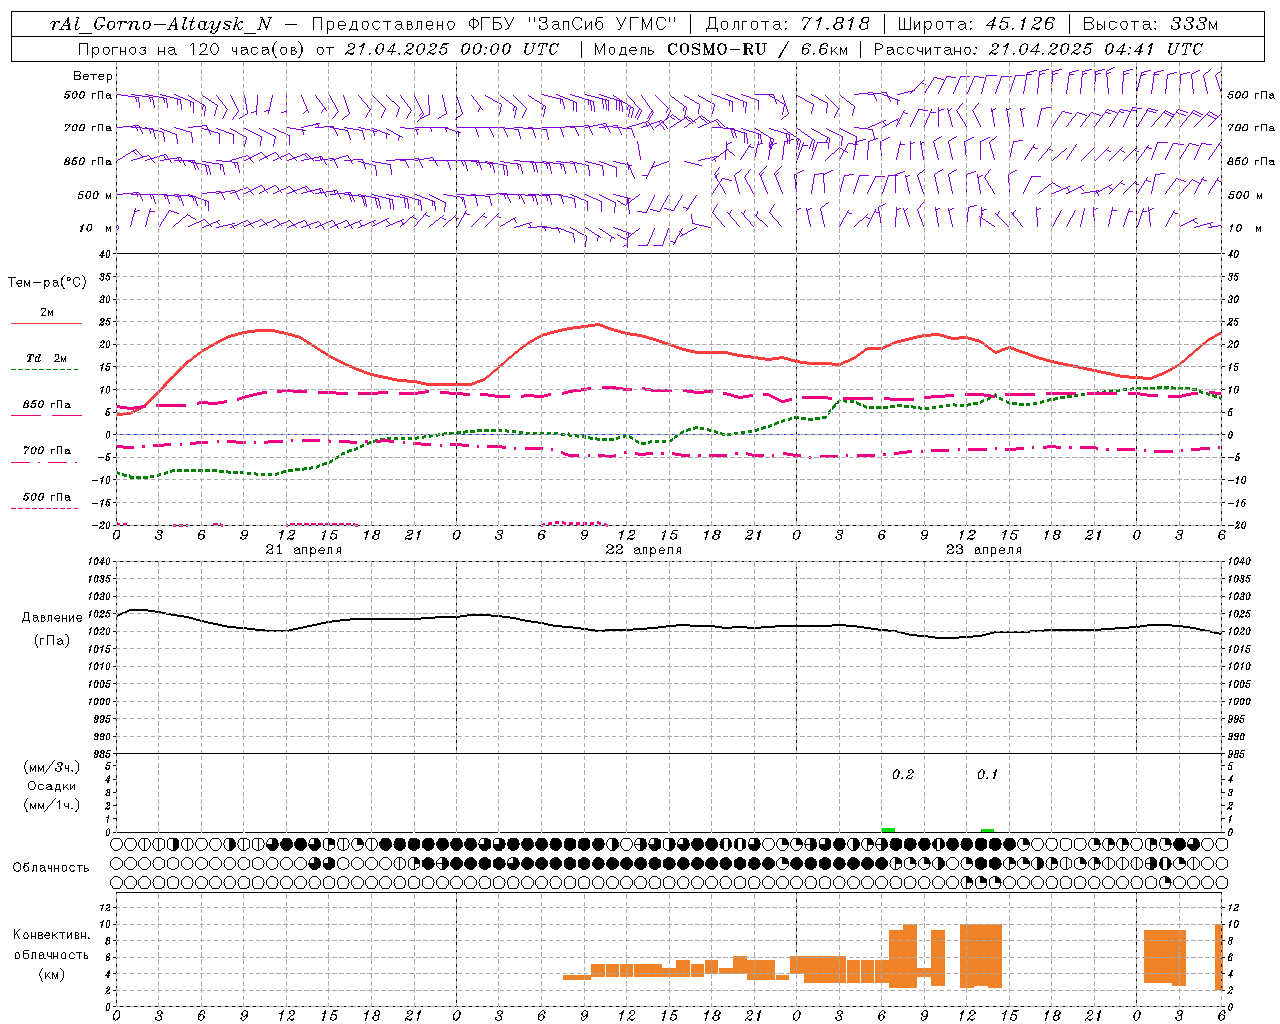Click the 500 гПа temperature legend entry
Image resolution: width=1280 pixels, height=1024 pixels.
(x=47, y=496)
